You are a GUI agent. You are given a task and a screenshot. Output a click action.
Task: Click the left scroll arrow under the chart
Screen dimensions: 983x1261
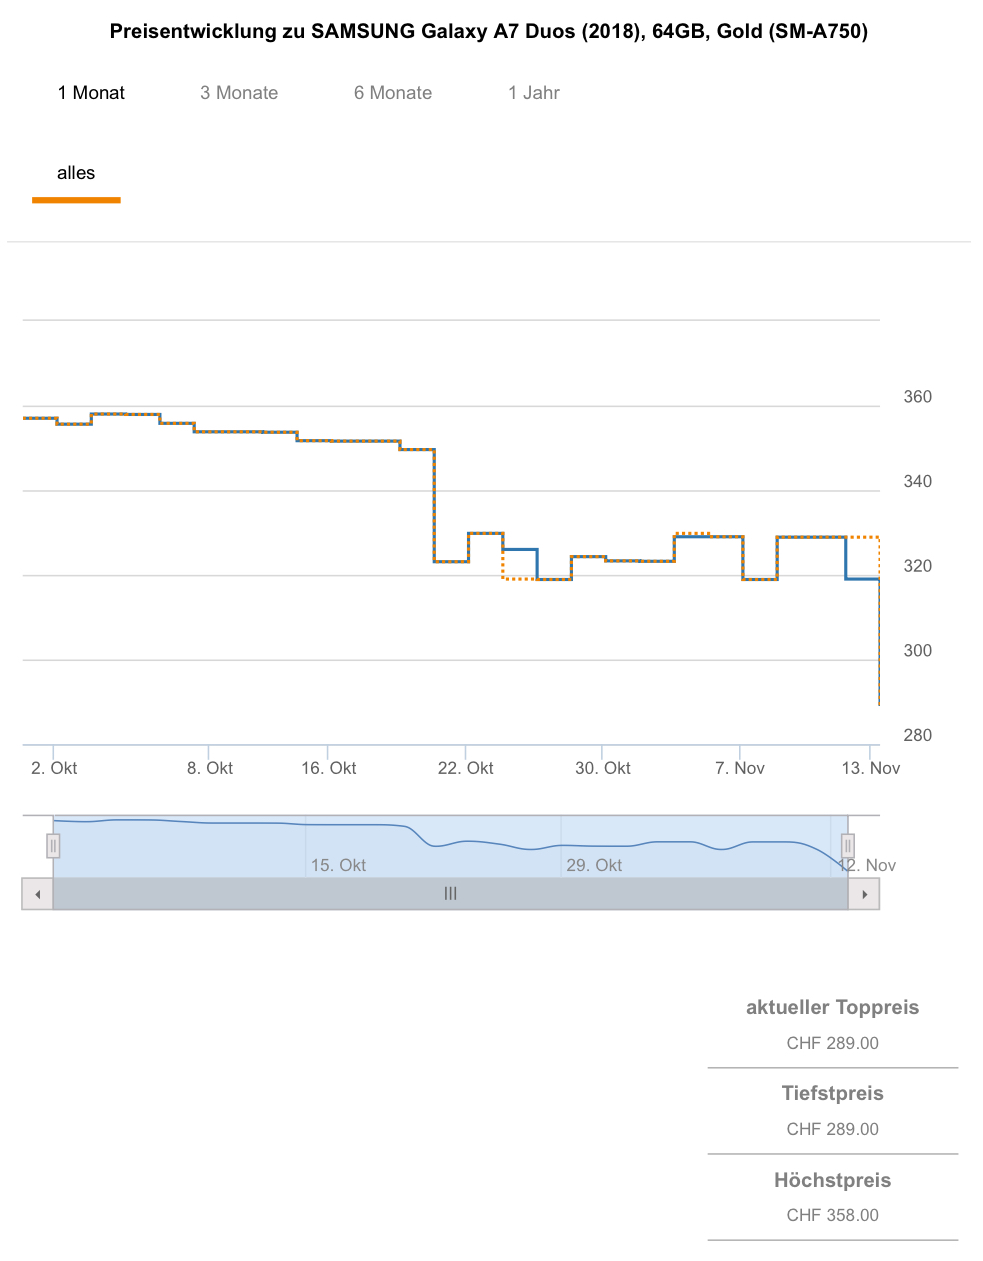38,894
